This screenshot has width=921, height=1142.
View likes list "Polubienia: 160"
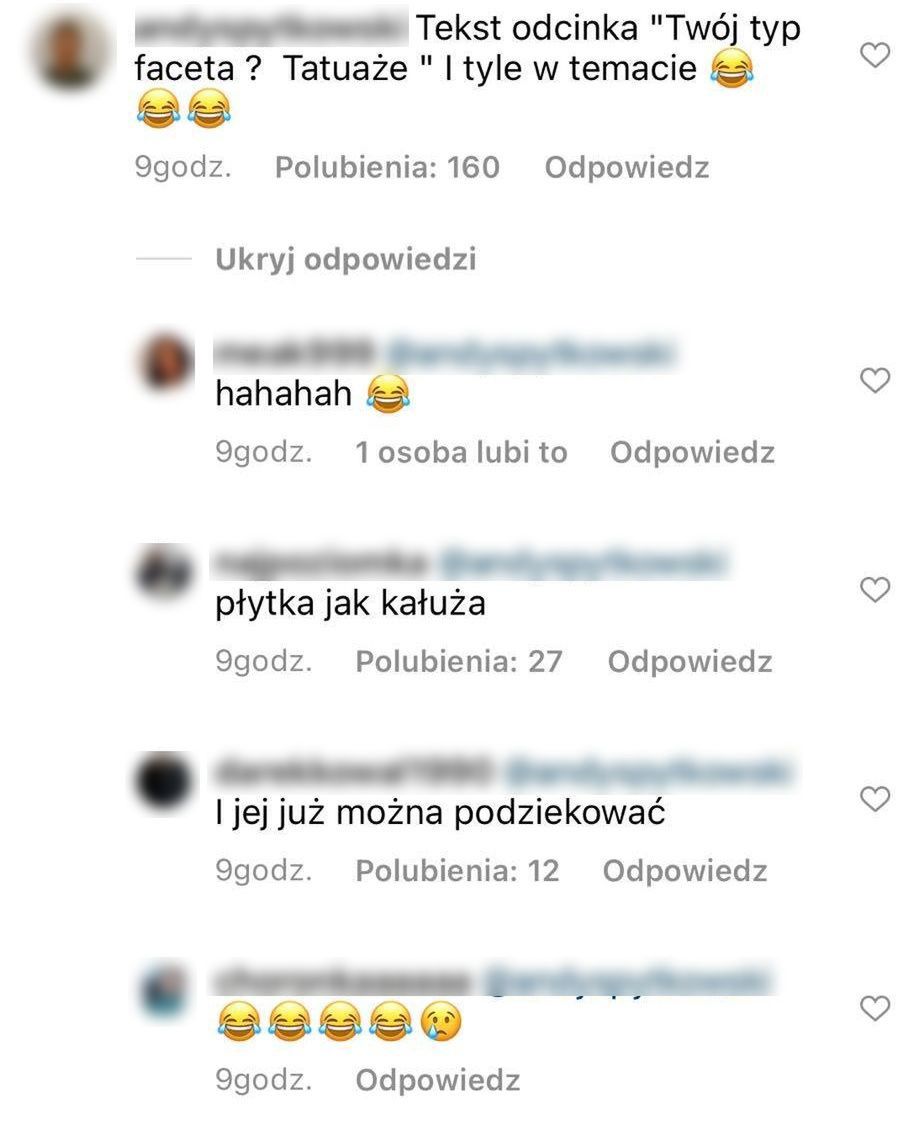(x=387, y=168)
